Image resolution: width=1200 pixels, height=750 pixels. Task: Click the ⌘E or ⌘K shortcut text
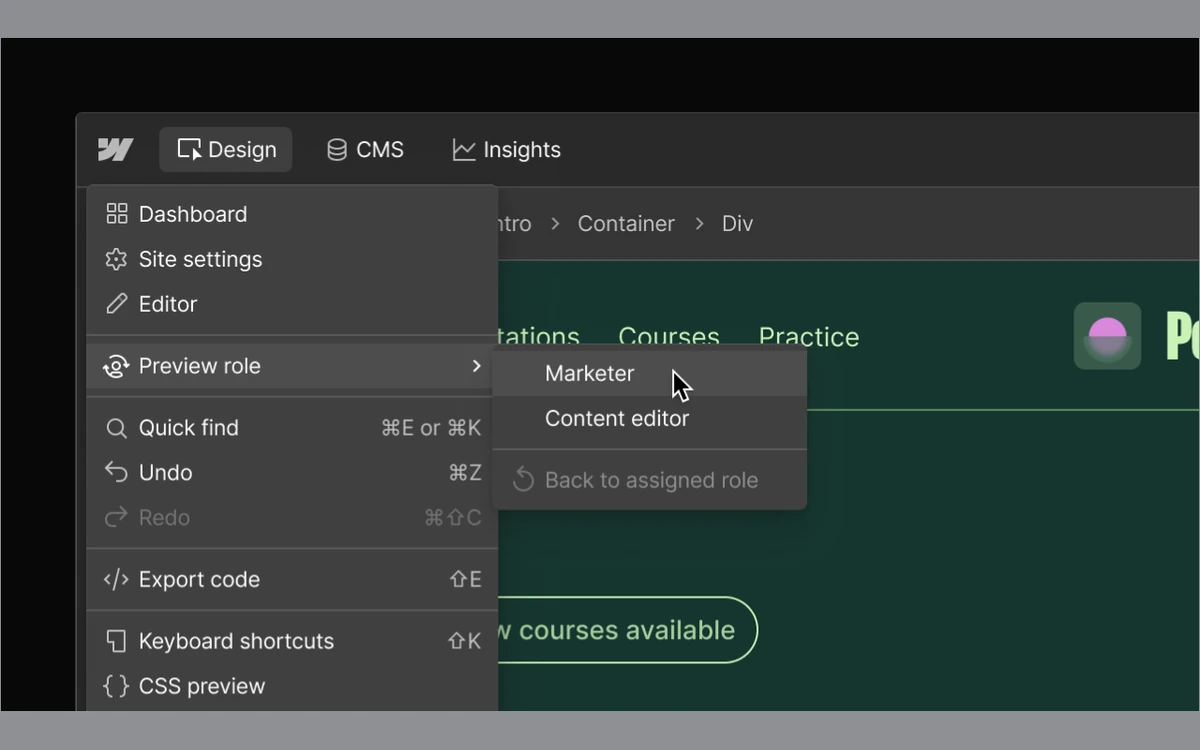pyautogui.click(x=431, y=428)
